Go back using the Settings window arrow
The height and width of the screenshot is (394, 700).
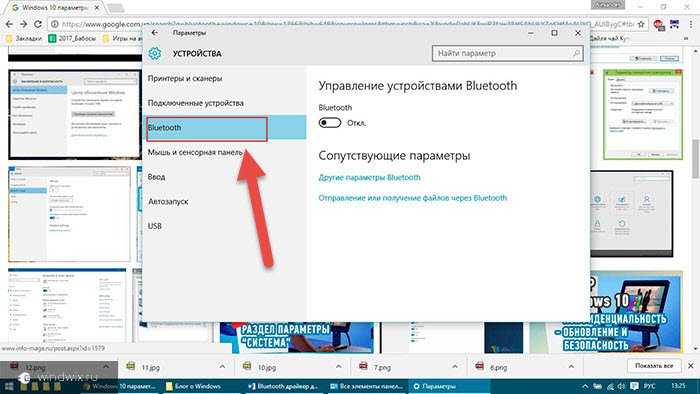[154, 33]
